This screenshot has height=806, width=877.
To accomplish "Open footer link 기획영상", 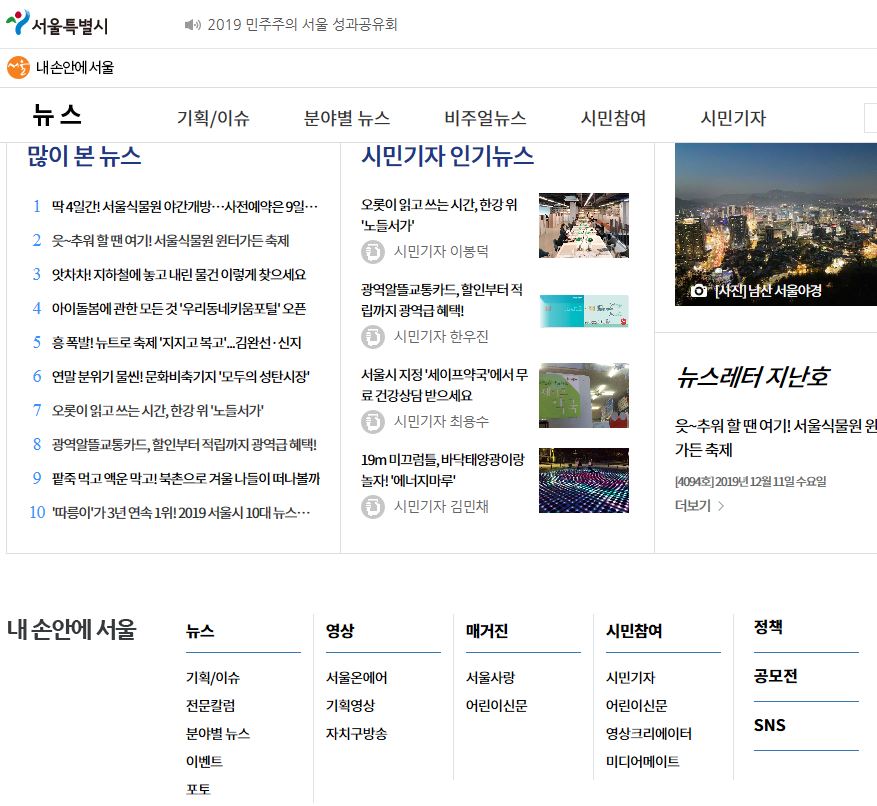I will [x=350, y=706].
